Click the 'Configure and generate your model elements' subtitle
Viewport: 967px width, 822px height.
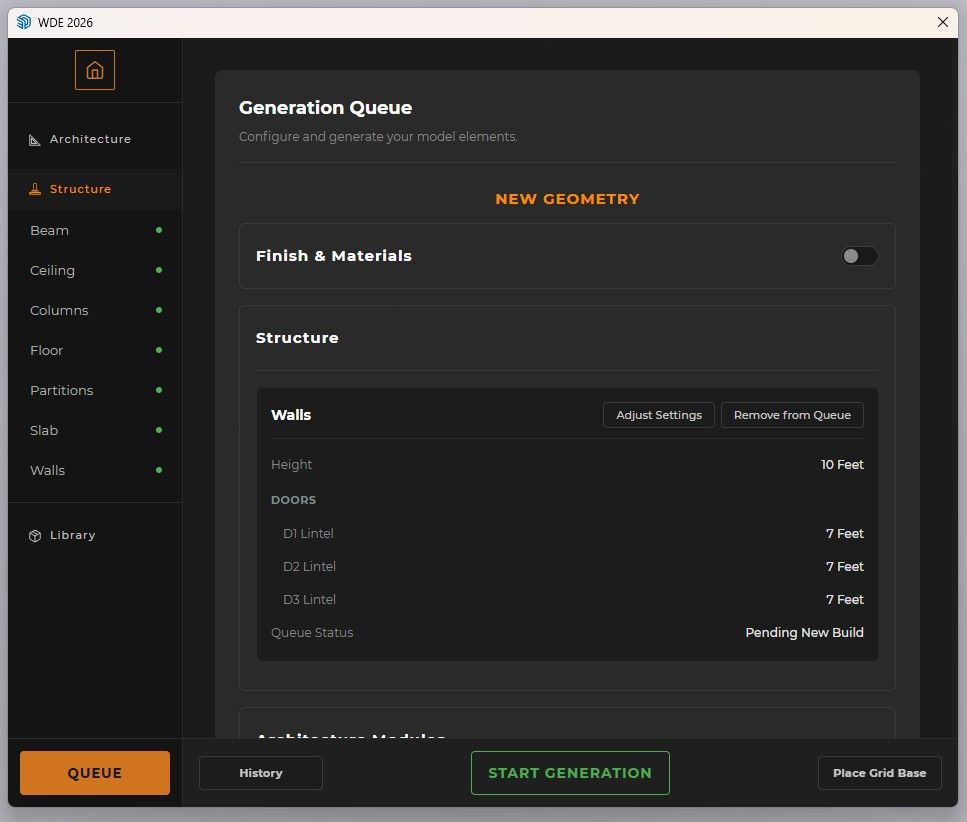pos(378,136)
